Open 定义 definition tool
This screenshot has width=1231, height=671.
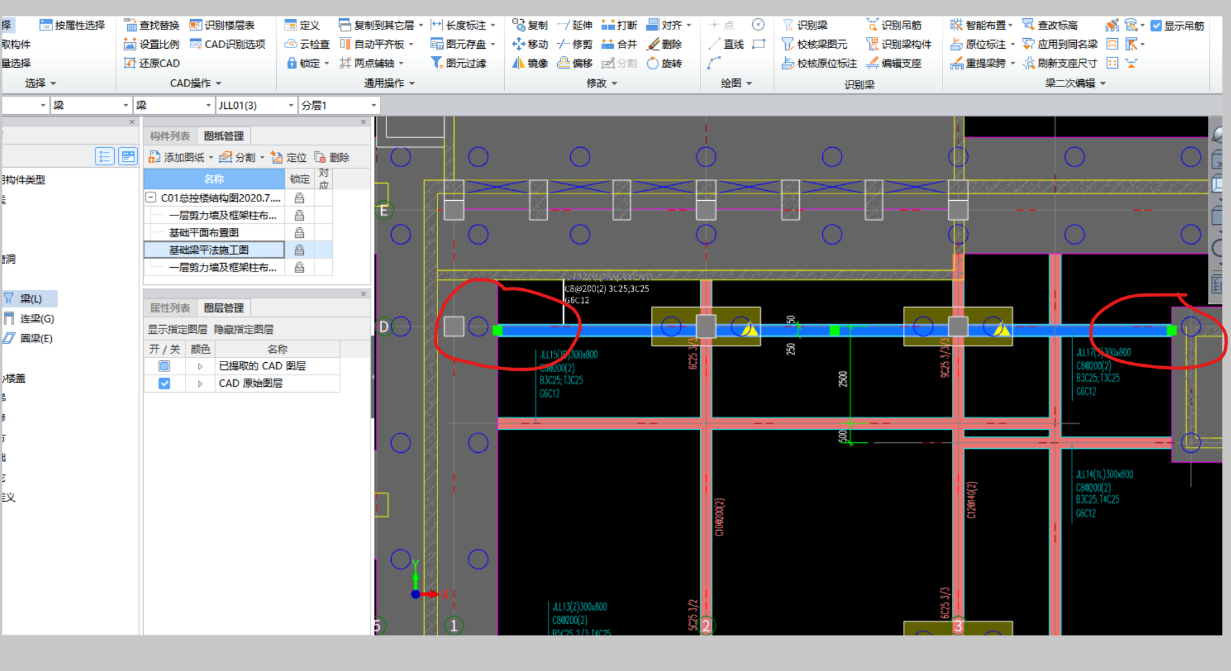302,25
